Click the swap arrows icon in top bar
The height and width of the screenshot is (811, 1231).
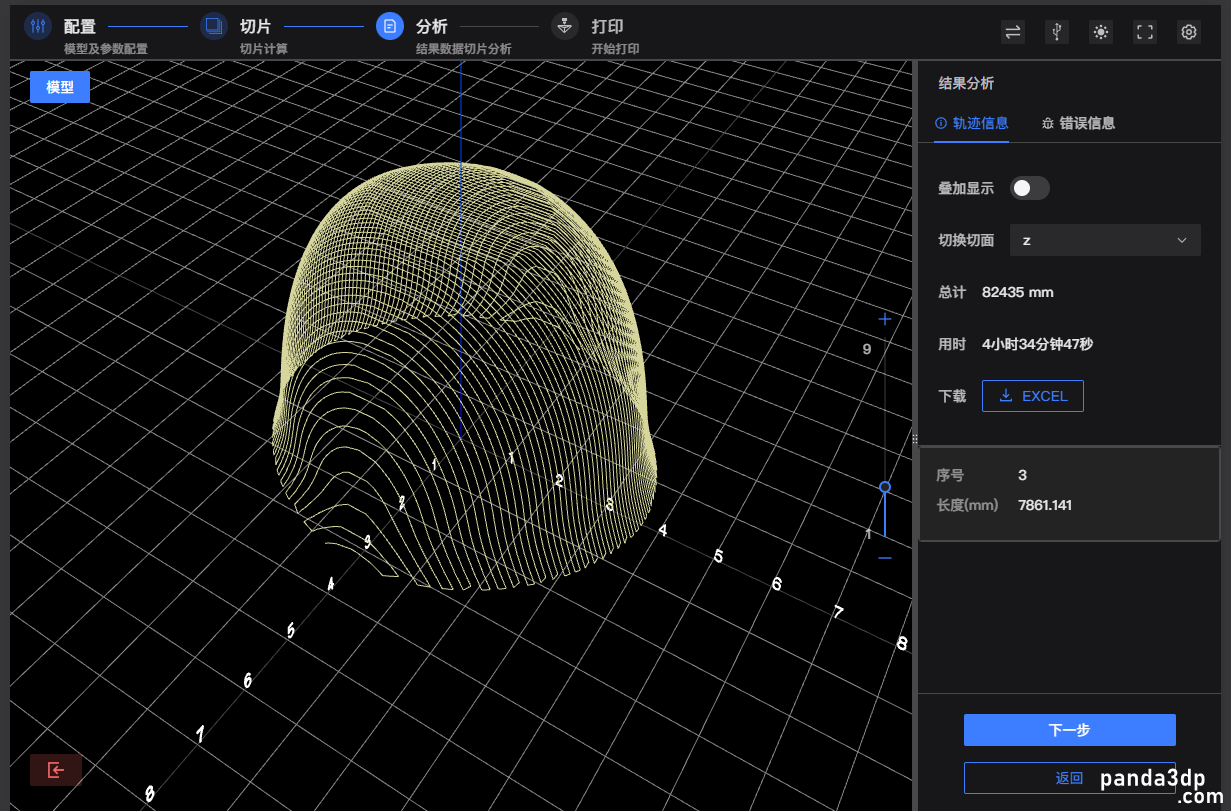point(1013,32)
